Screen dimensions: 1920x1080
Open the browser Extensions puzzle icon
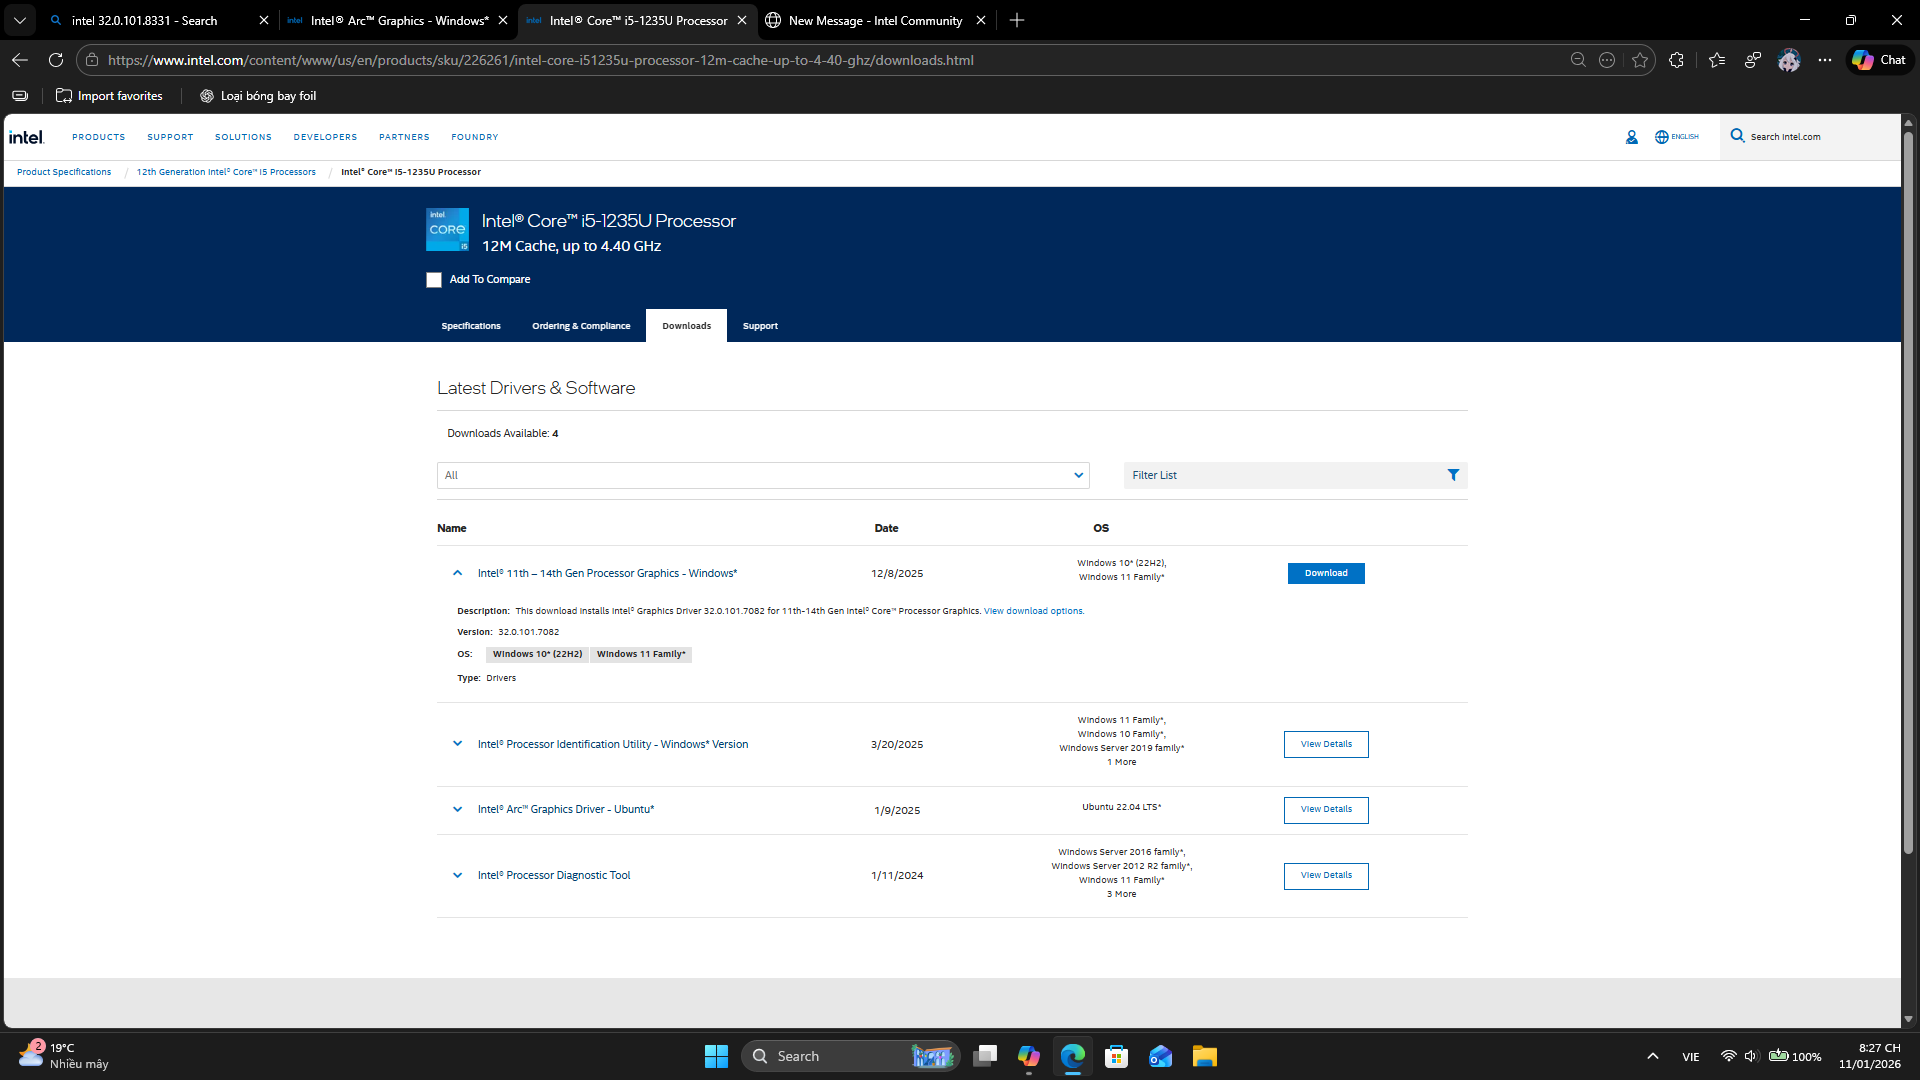click(x=1677, y=60)
